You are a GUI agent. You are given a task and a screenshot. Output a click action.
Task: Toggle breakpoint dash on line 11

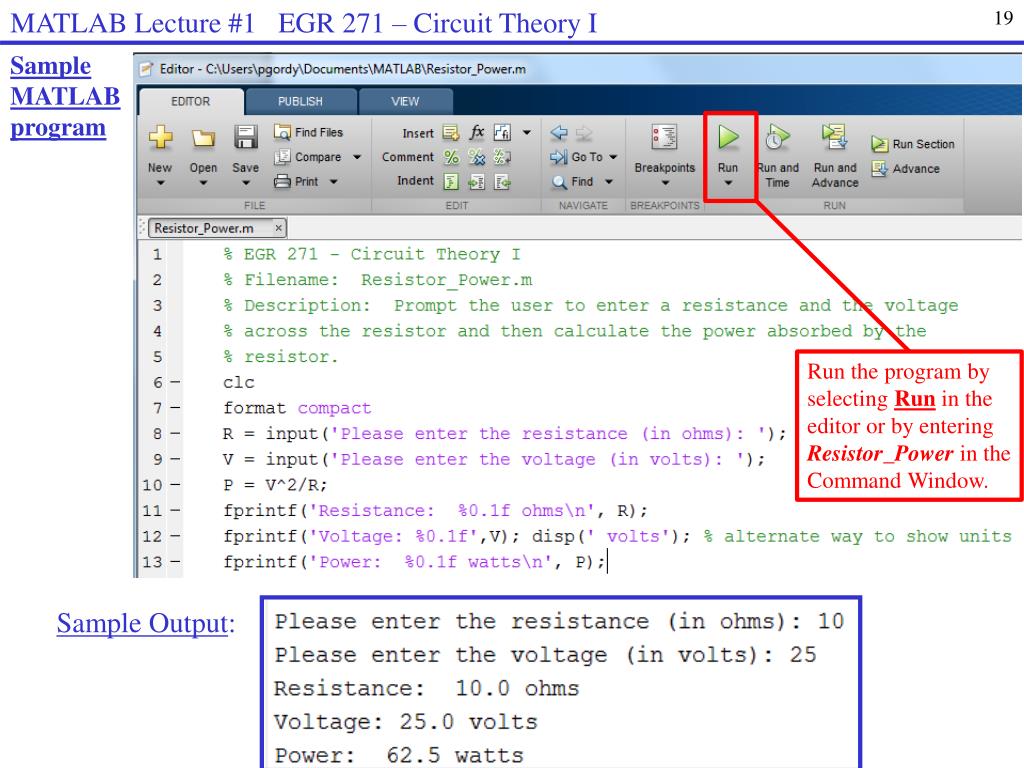click(x=175, y=511)
